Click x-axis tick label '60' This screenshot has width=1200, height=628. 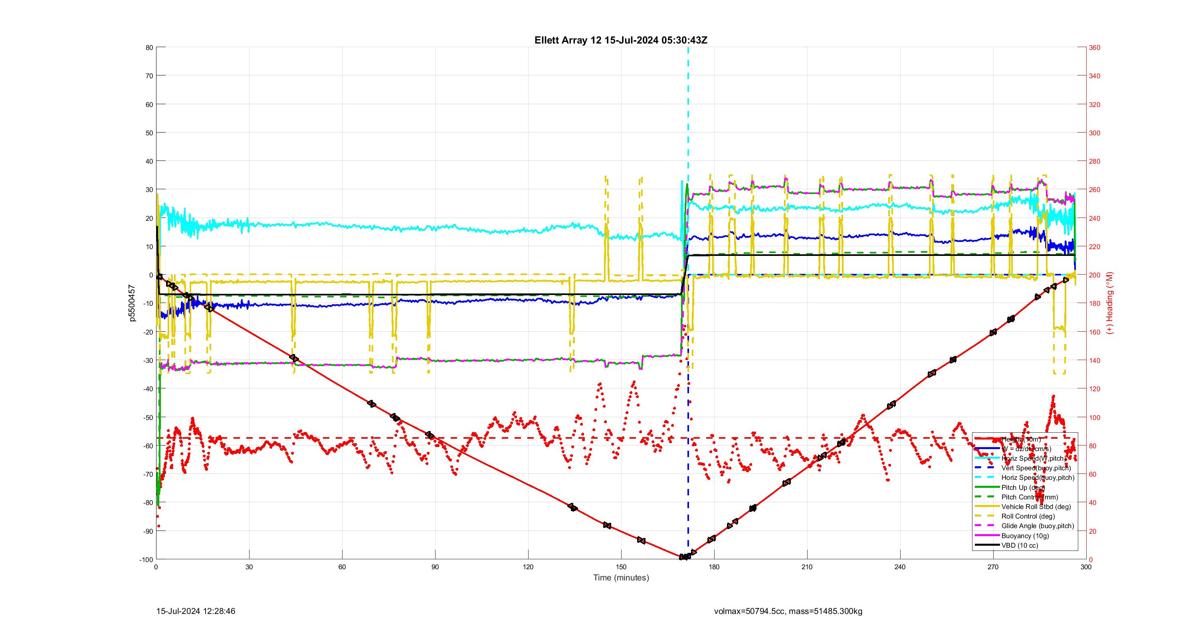click(342, 567)
